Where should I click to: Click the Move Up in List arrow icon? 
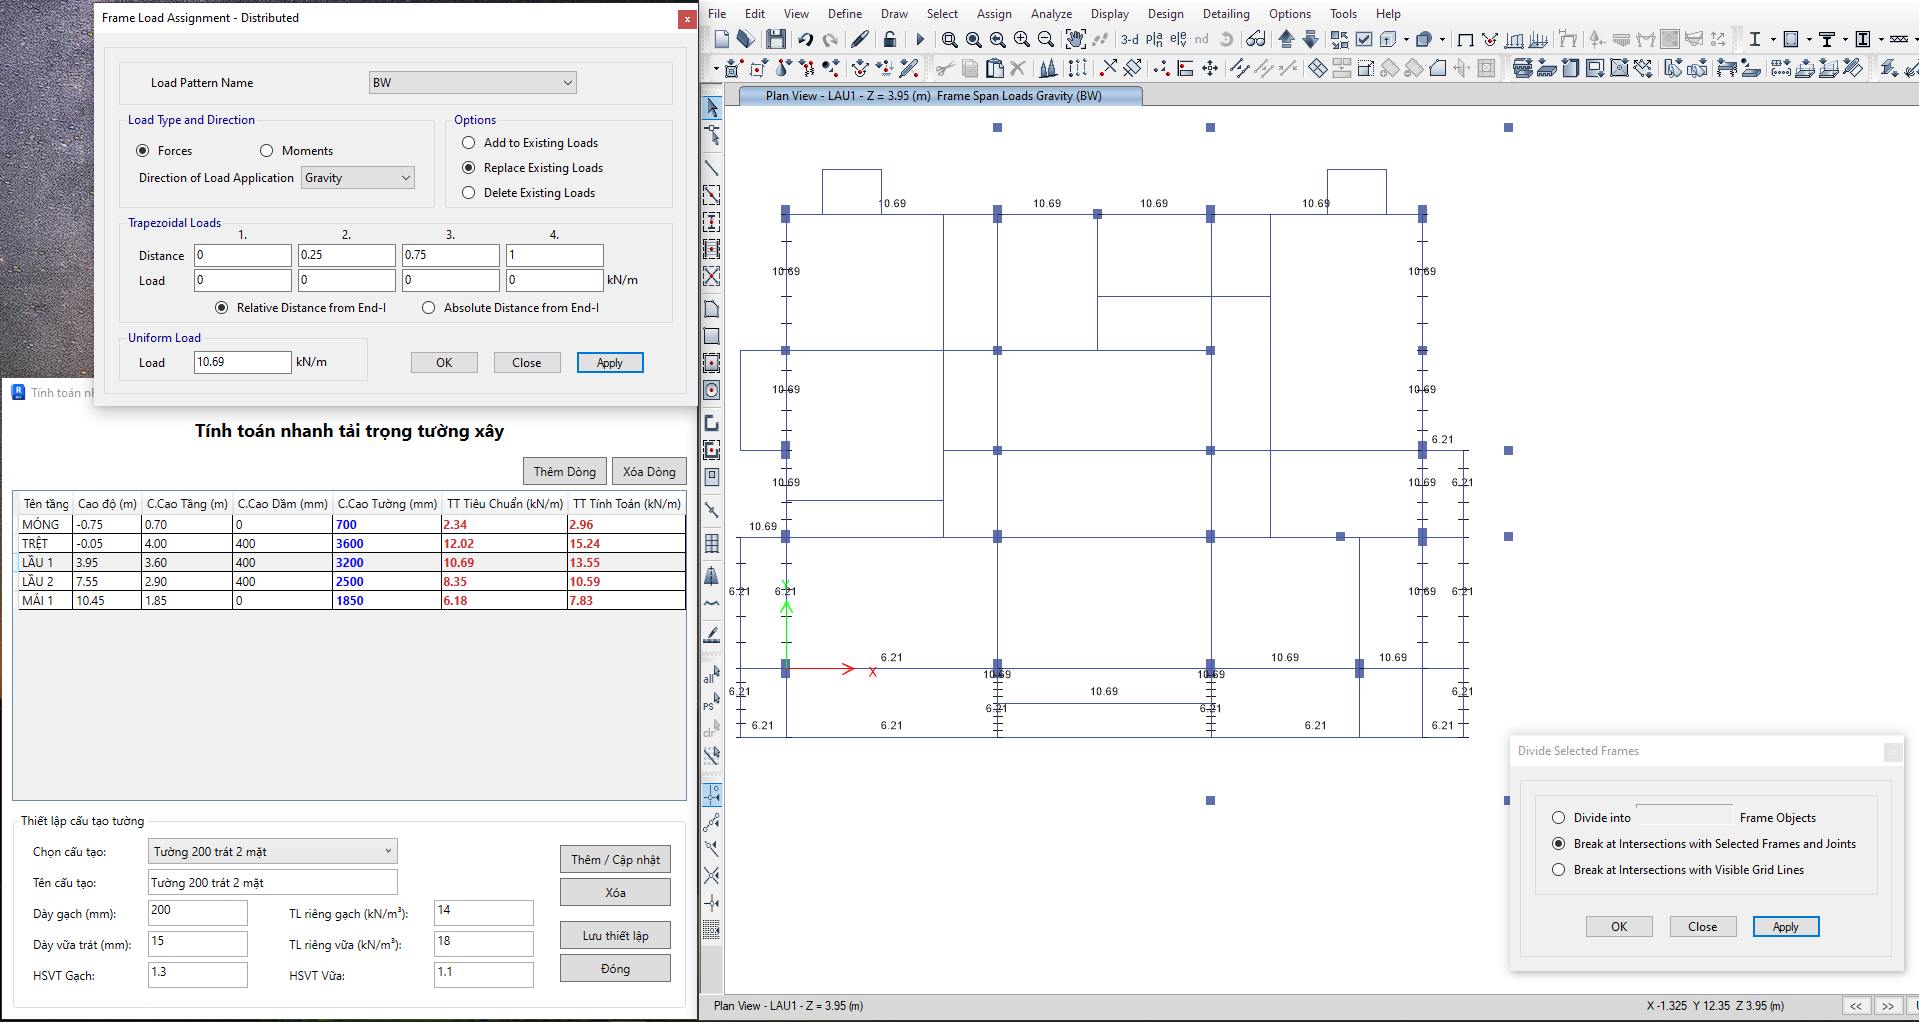(1287, 39)
